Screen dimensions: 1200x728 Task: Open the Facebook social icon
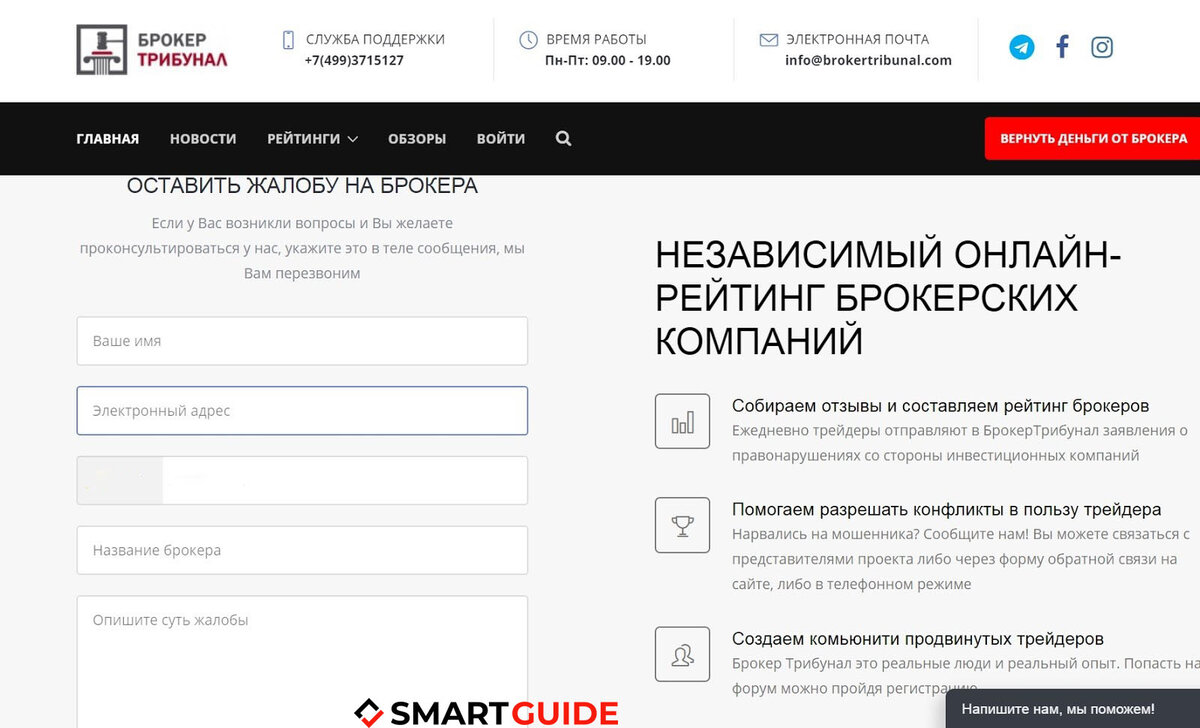(x=1062, y=47)
